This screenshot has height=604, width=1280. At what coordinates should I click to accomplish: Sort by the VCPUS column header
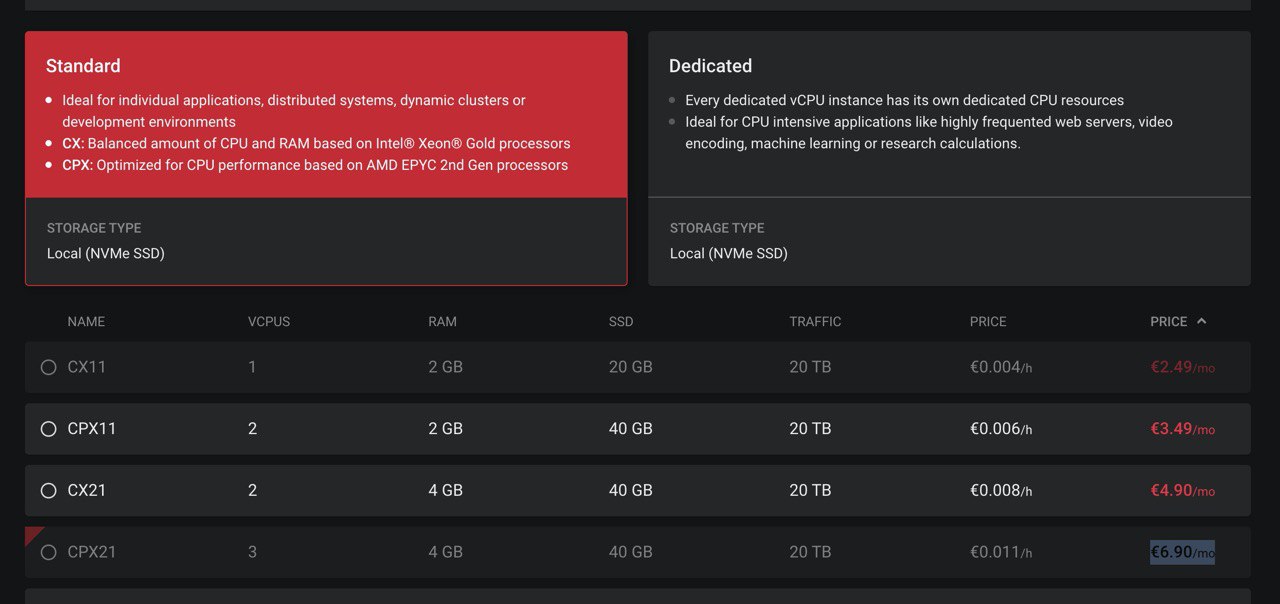coord(269,322)
